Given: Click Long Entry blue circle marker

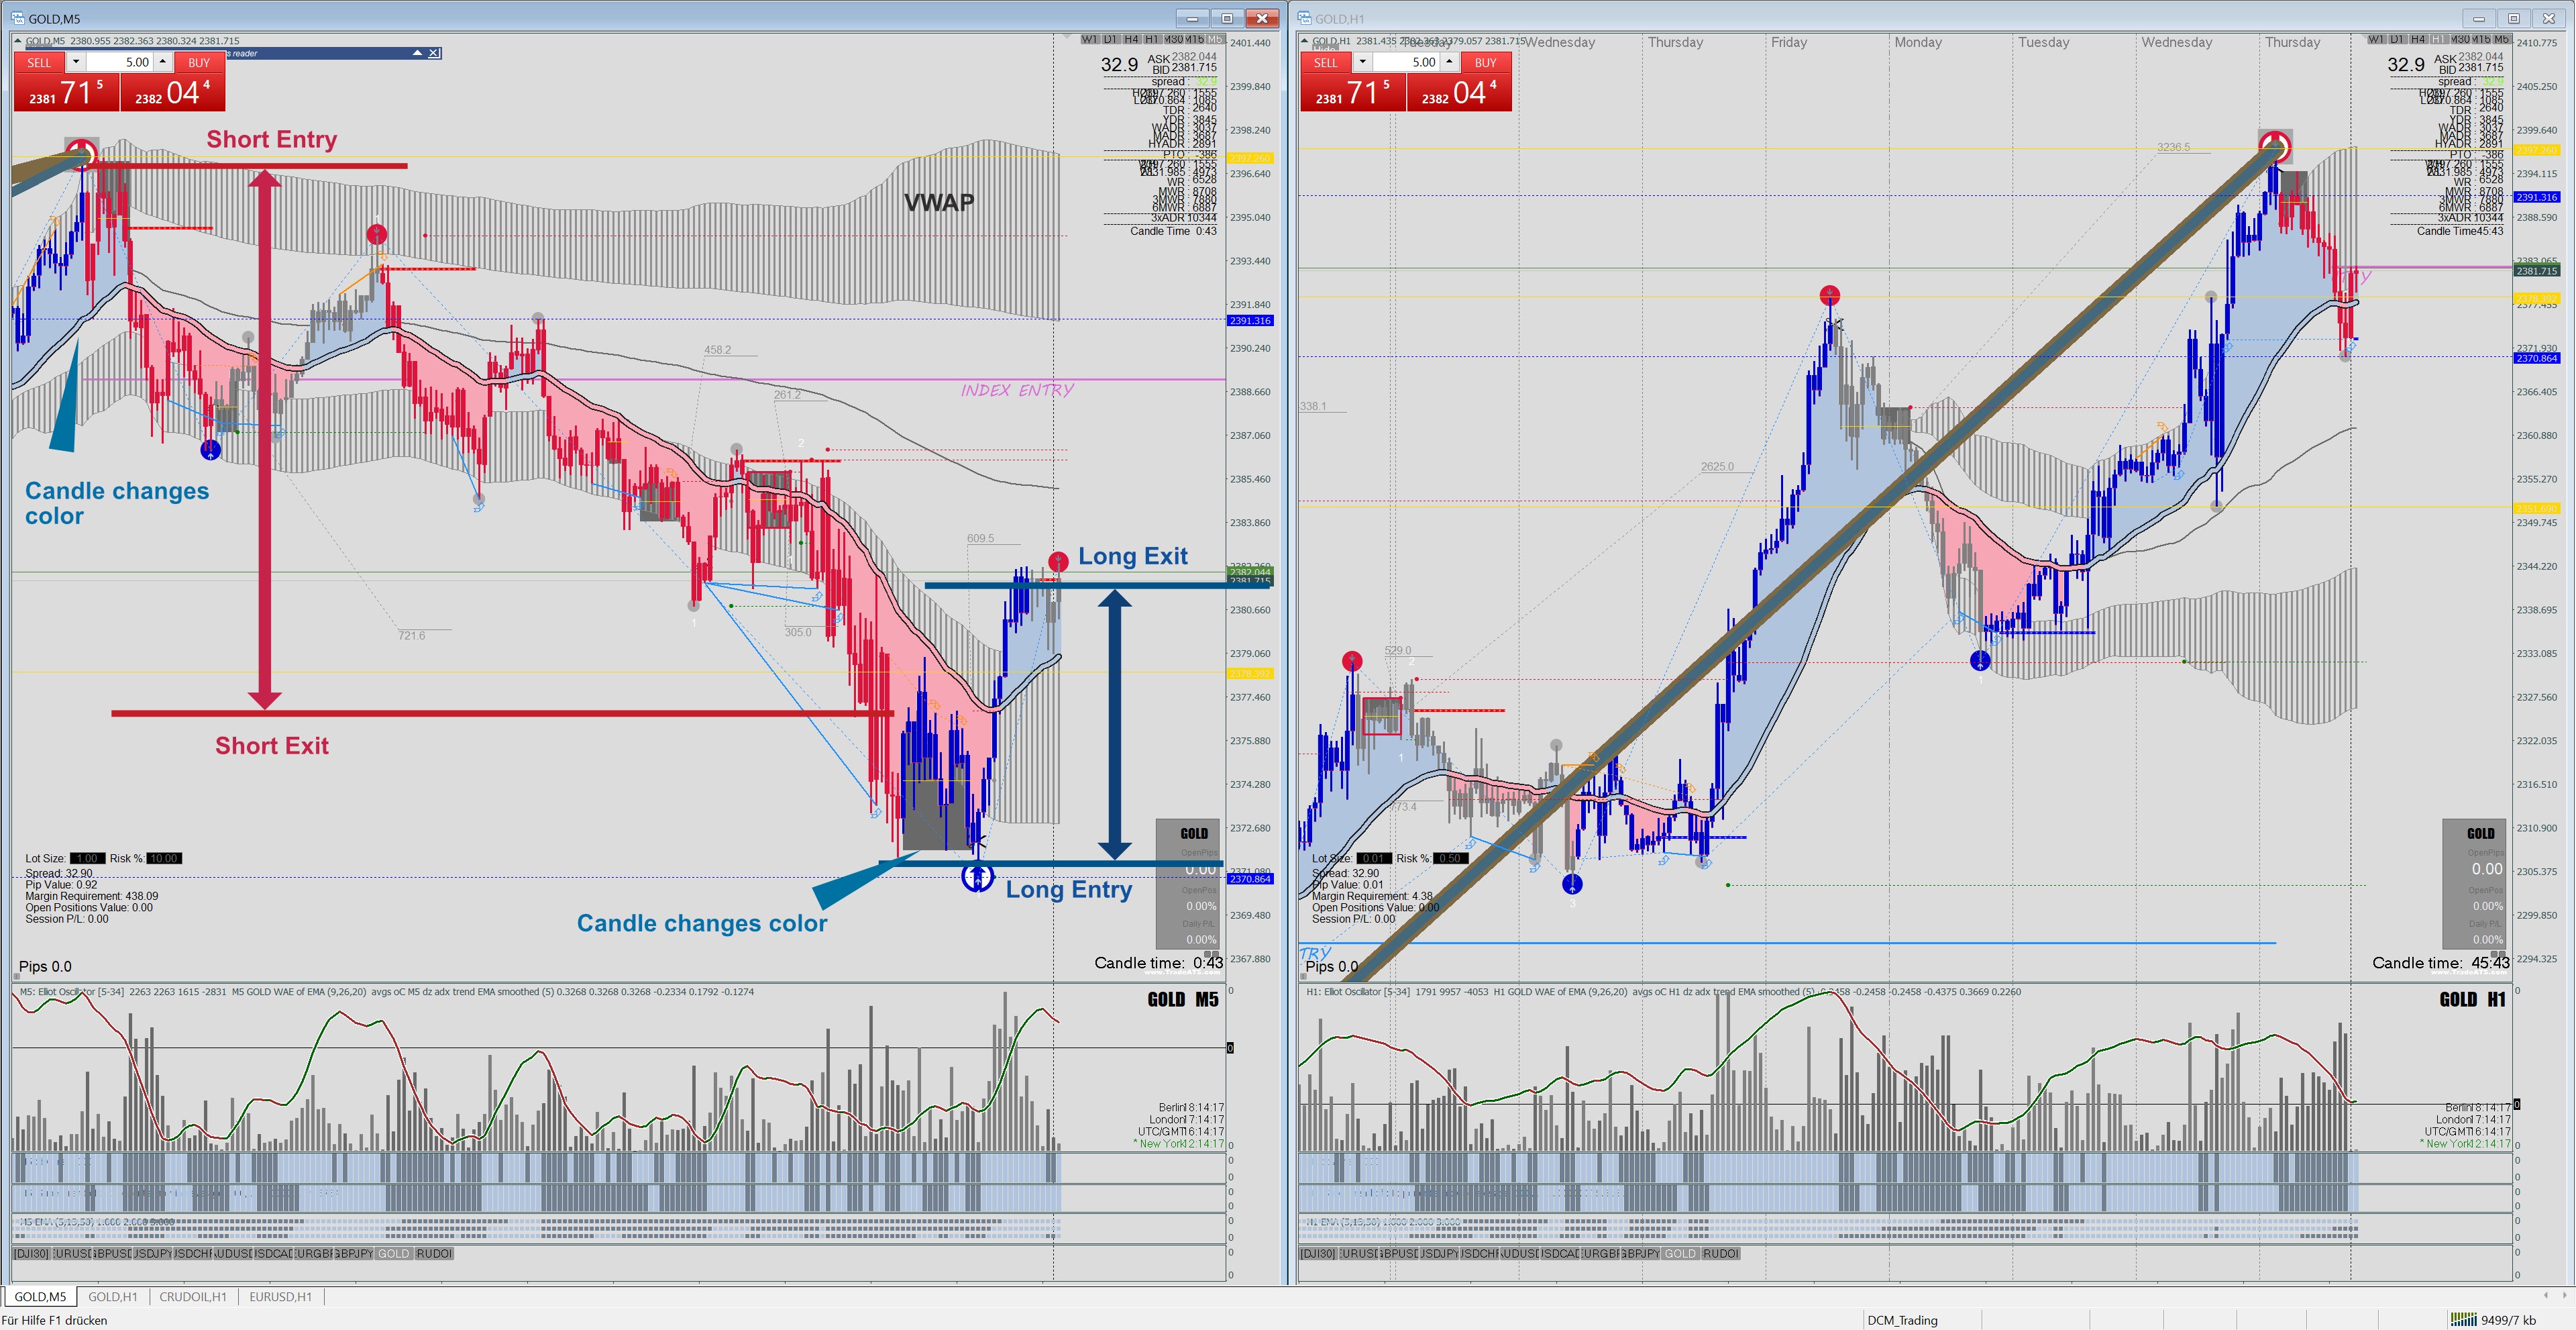Looking at the screenshot, I should tap(977, 877).
